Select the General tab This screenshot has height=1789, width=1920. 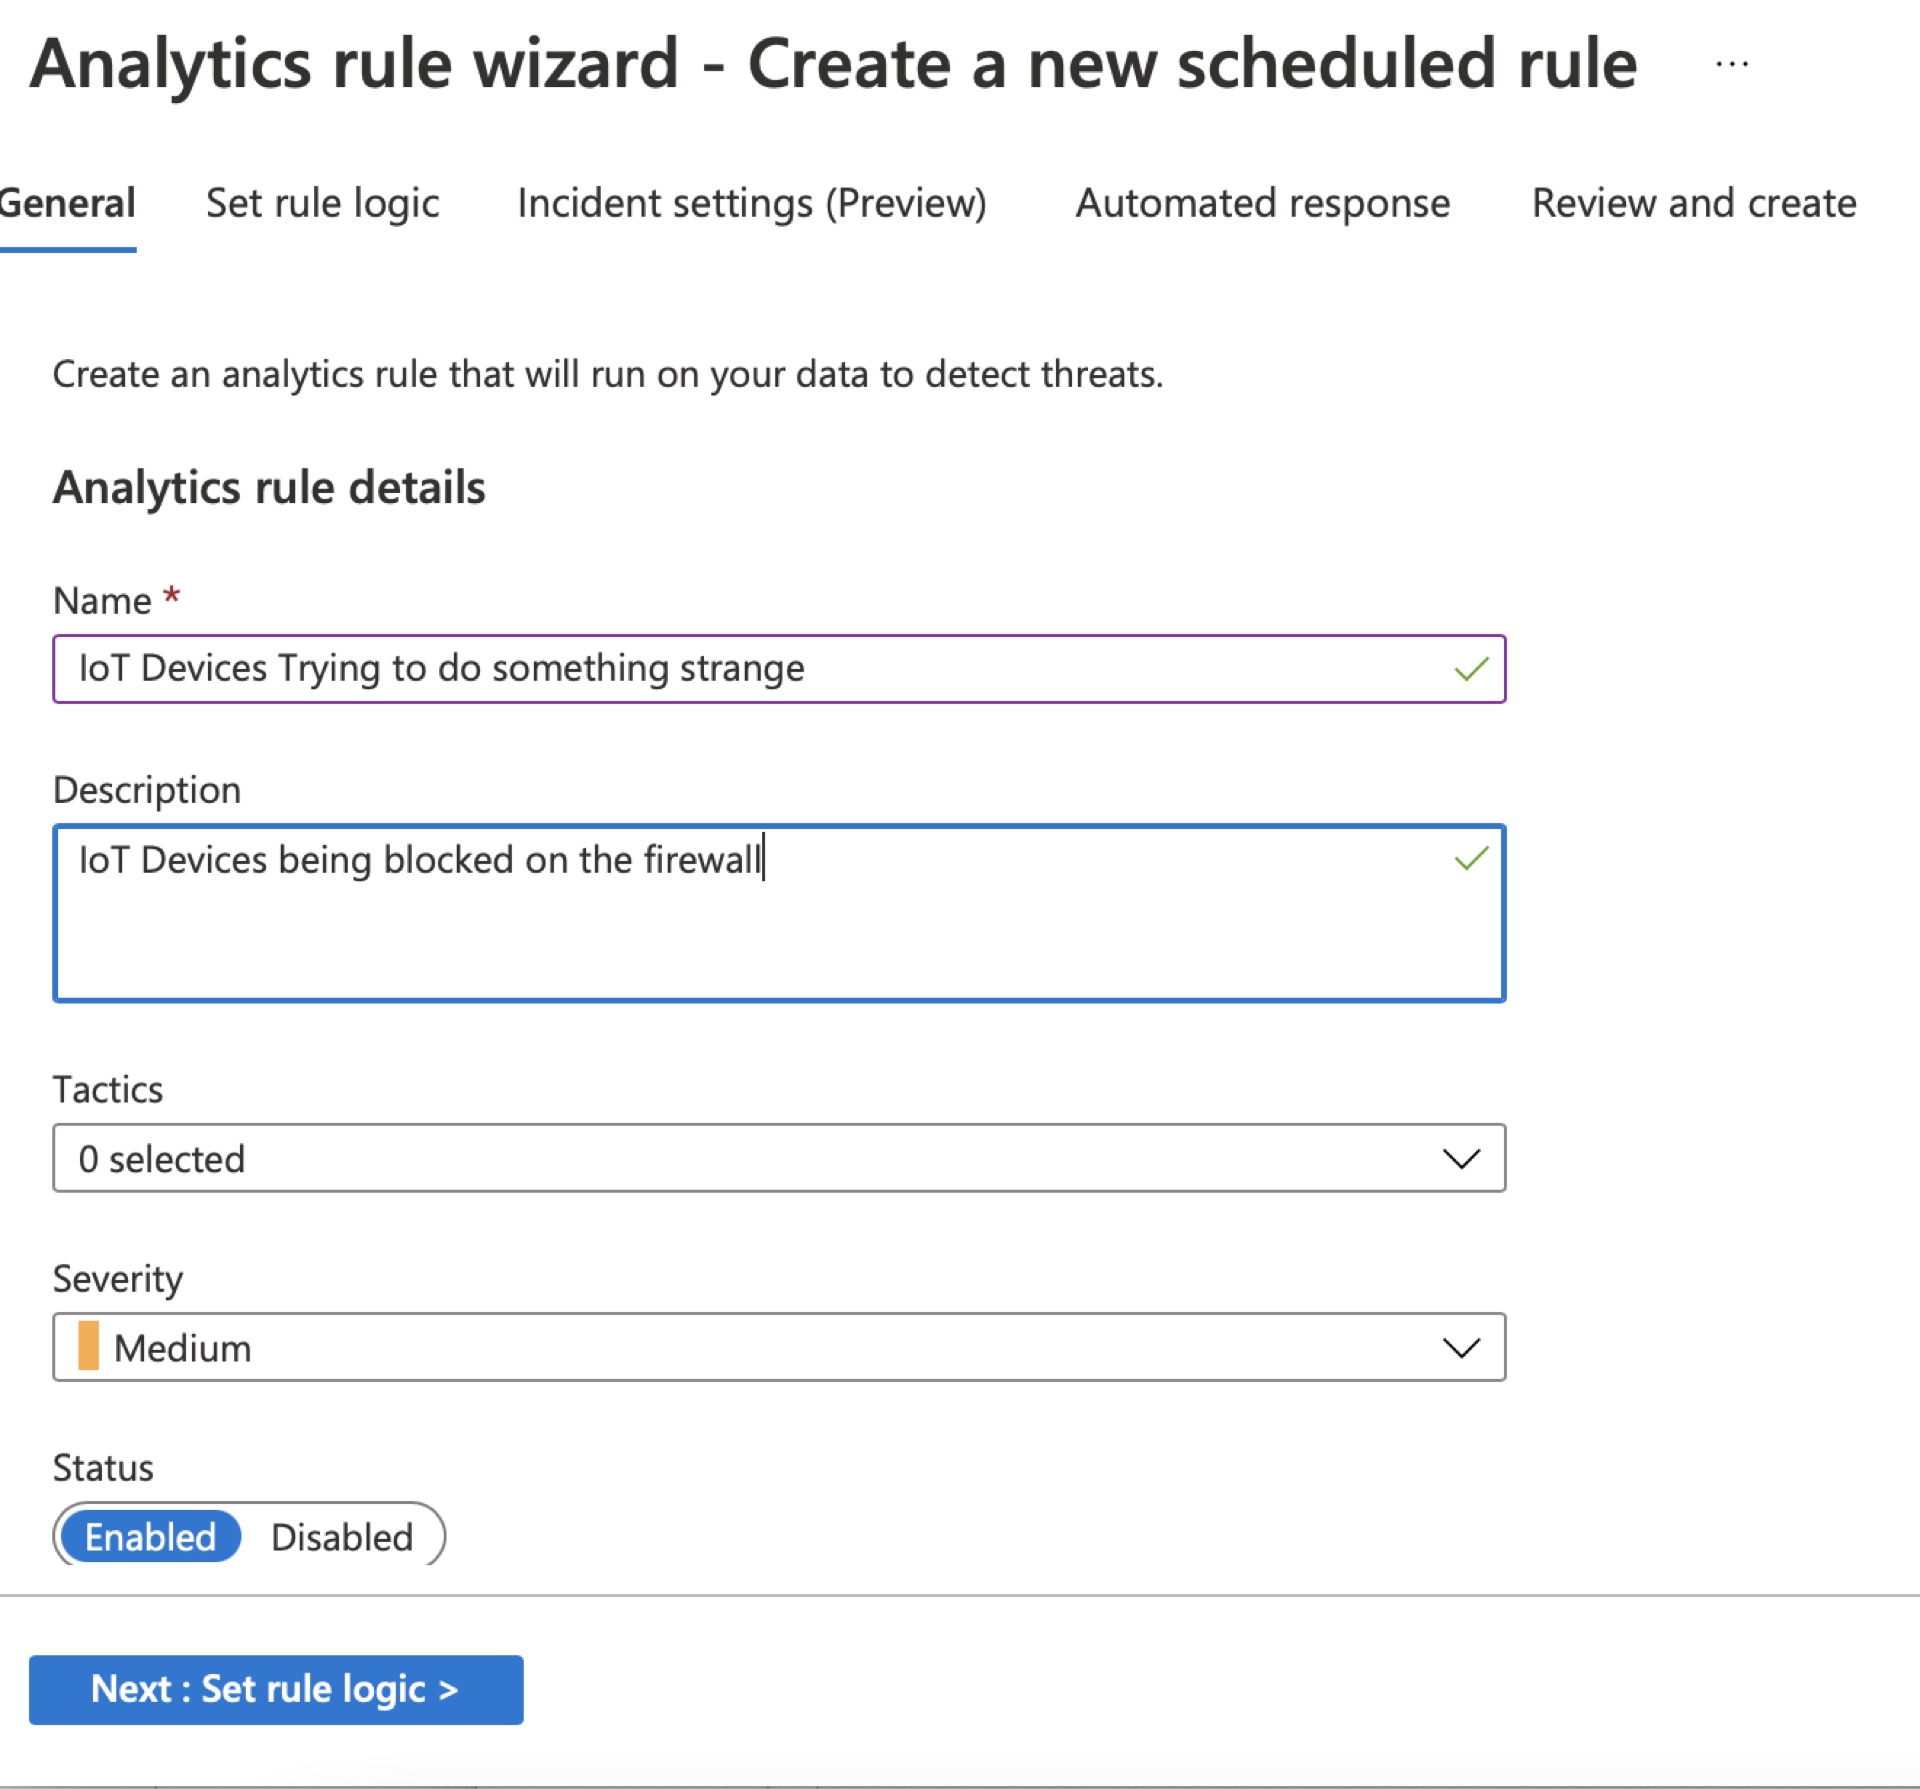click(66, 203)
